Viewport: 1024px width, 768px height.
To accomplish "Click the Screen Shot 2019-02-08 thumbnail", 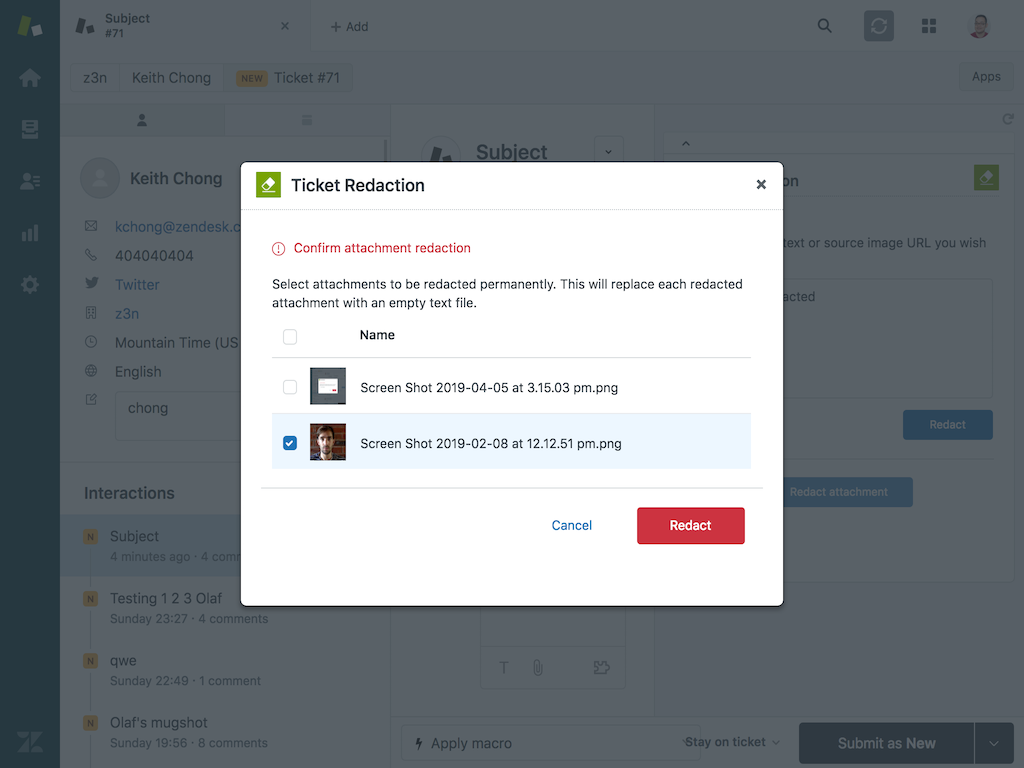I will (x=328, y=442).
